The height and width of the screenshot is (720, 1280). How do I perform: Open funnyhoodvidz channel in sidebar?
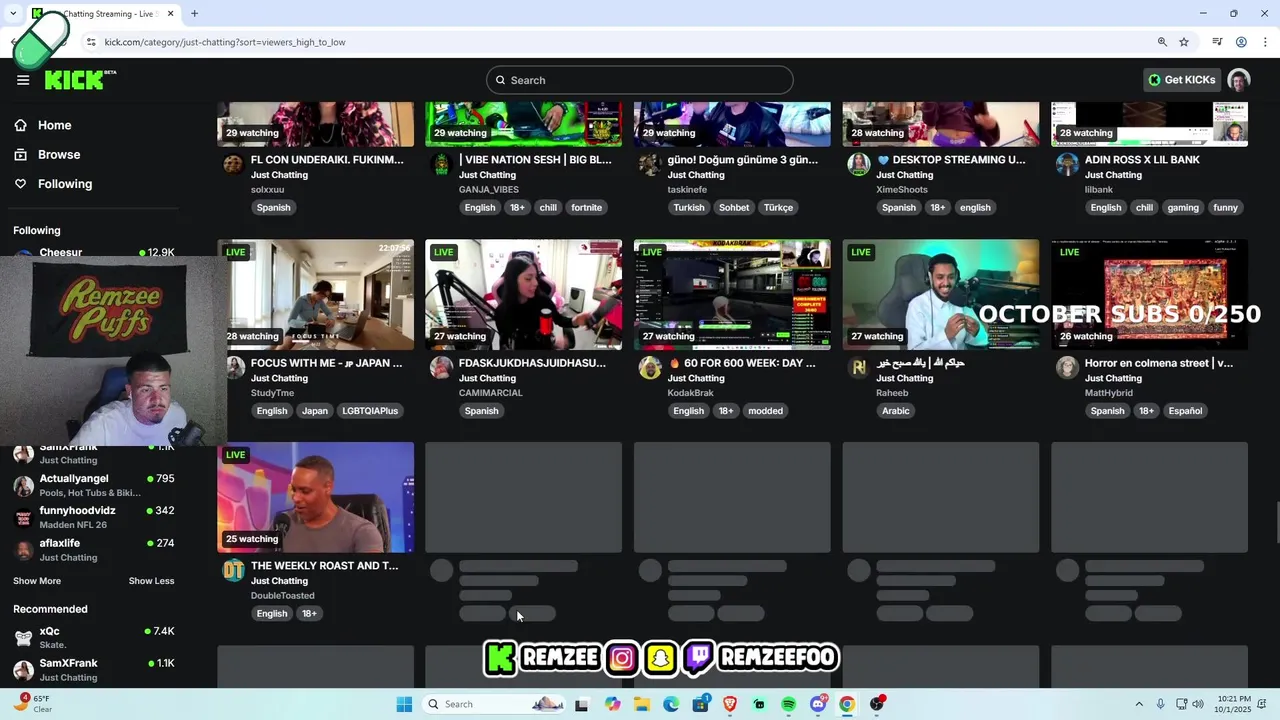(x=94, y=517)
